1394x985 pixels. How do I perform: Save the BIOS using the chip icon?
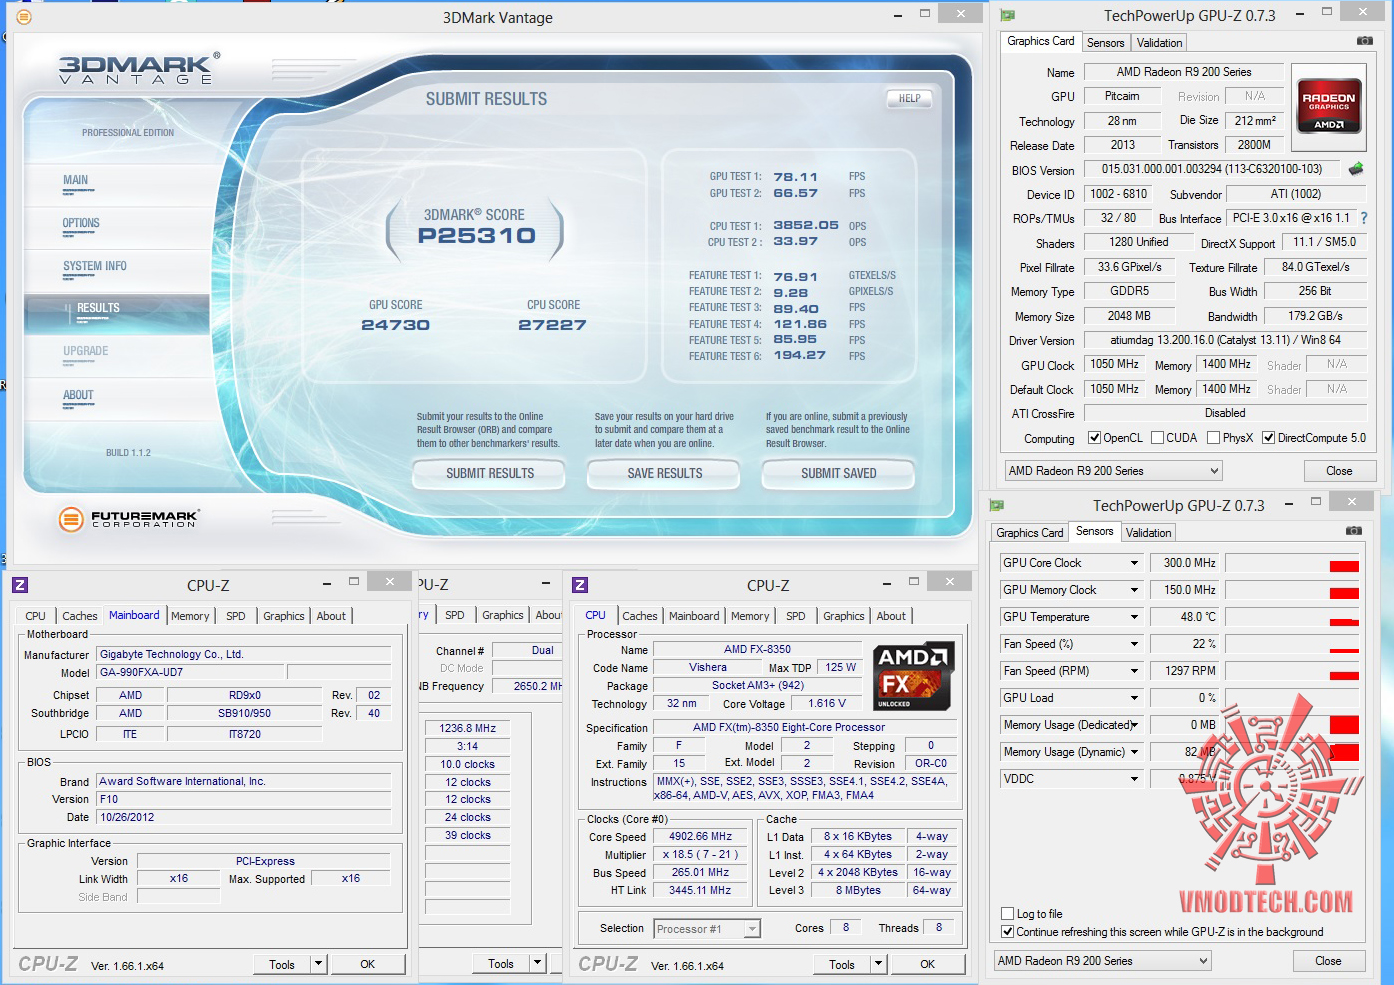coord(1356,169)
